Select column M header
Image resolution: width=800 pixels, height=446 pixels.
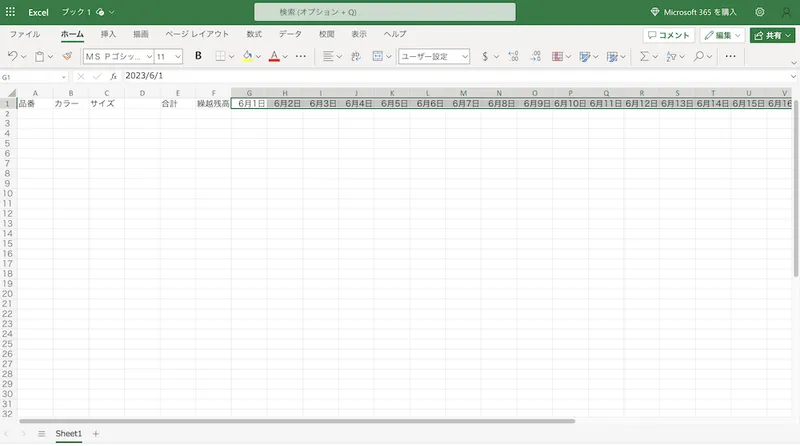point(463,93)
